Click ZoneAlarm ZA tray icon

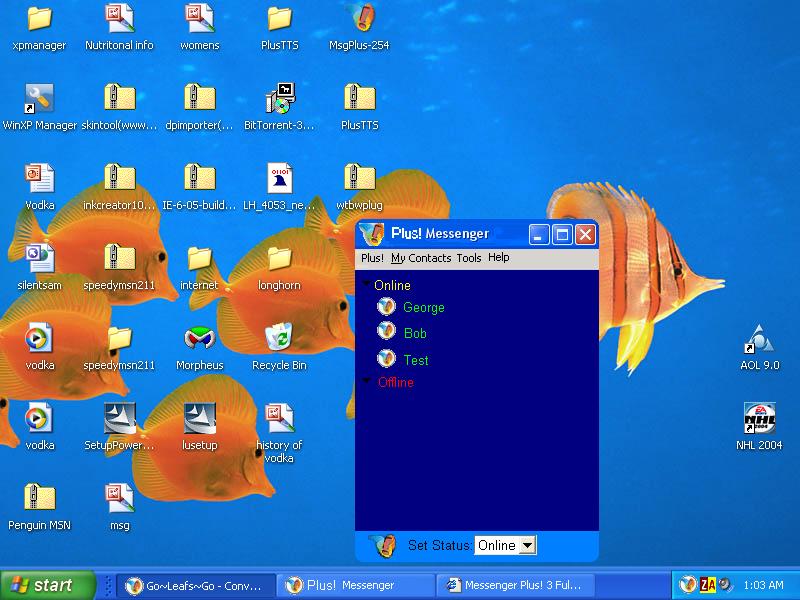coord(708,585)
